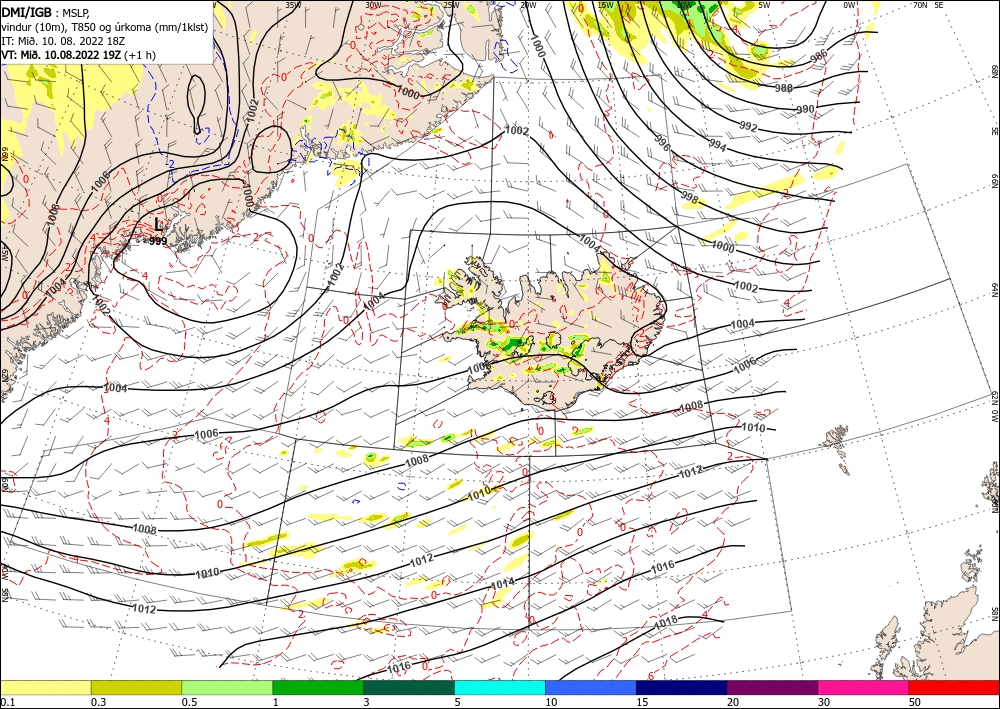Screen dimensions: 1000x709
Task: Click the "0.3" legend tick value
Action: click(98, 702)
